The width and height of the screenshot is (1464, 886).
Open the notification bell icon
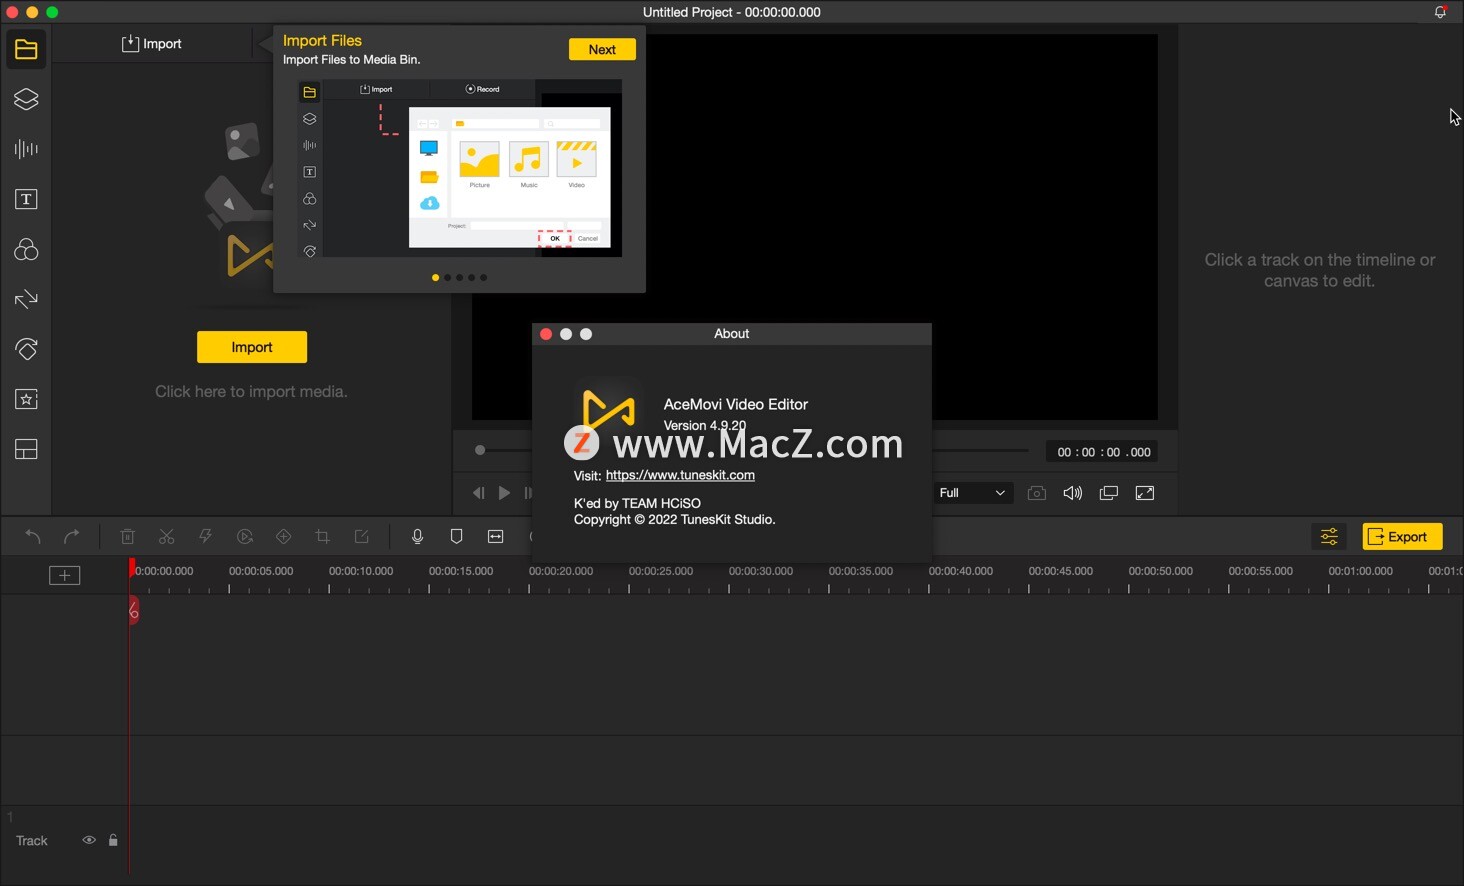(x=1440, y=12)
